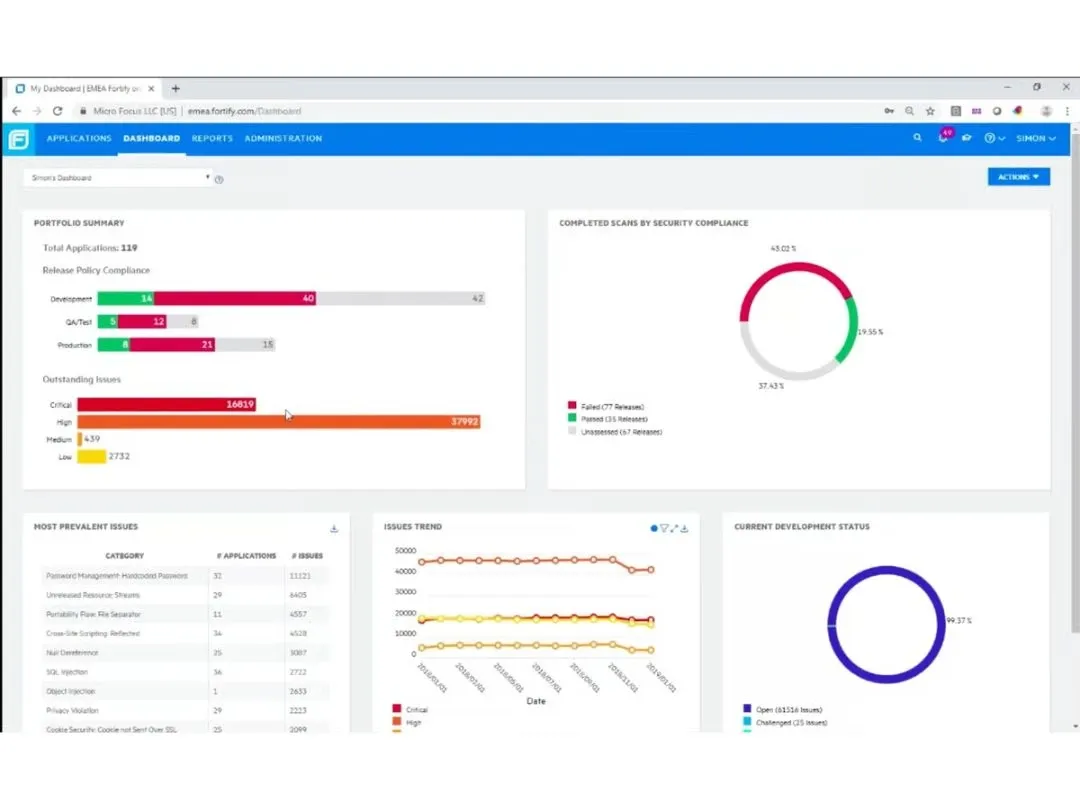
Task: Expand the chevron next to the help icon
Action: tap(1002, 139)
